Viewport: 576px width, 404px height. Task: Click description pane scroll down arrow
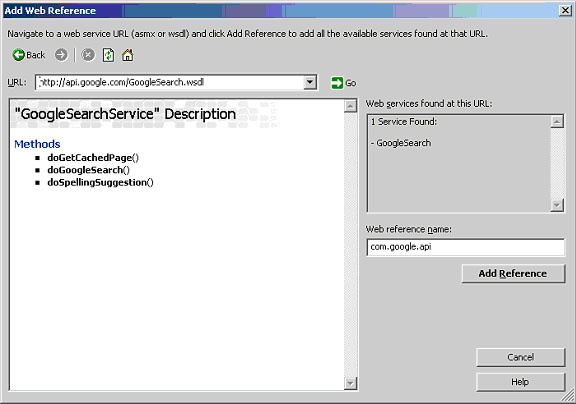coord(350,383)
